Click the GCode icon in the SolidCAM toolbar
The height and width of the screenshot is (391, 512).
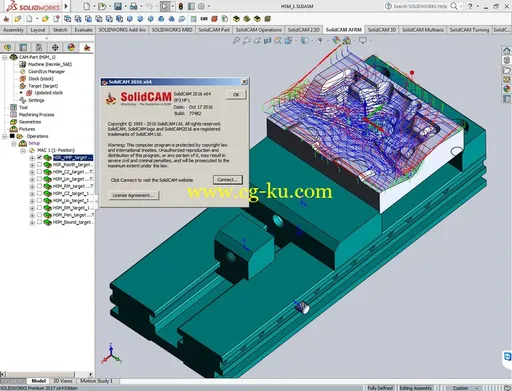click(x=204, y=19)
